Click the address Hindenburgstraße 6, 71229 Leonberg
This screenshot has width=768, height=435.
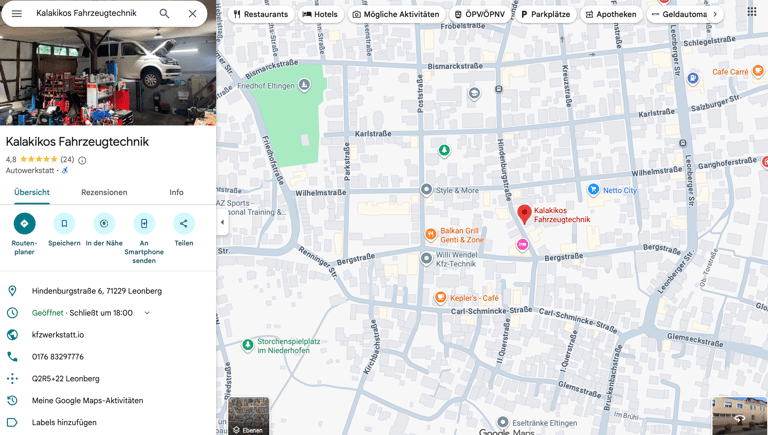coord(96,291)
